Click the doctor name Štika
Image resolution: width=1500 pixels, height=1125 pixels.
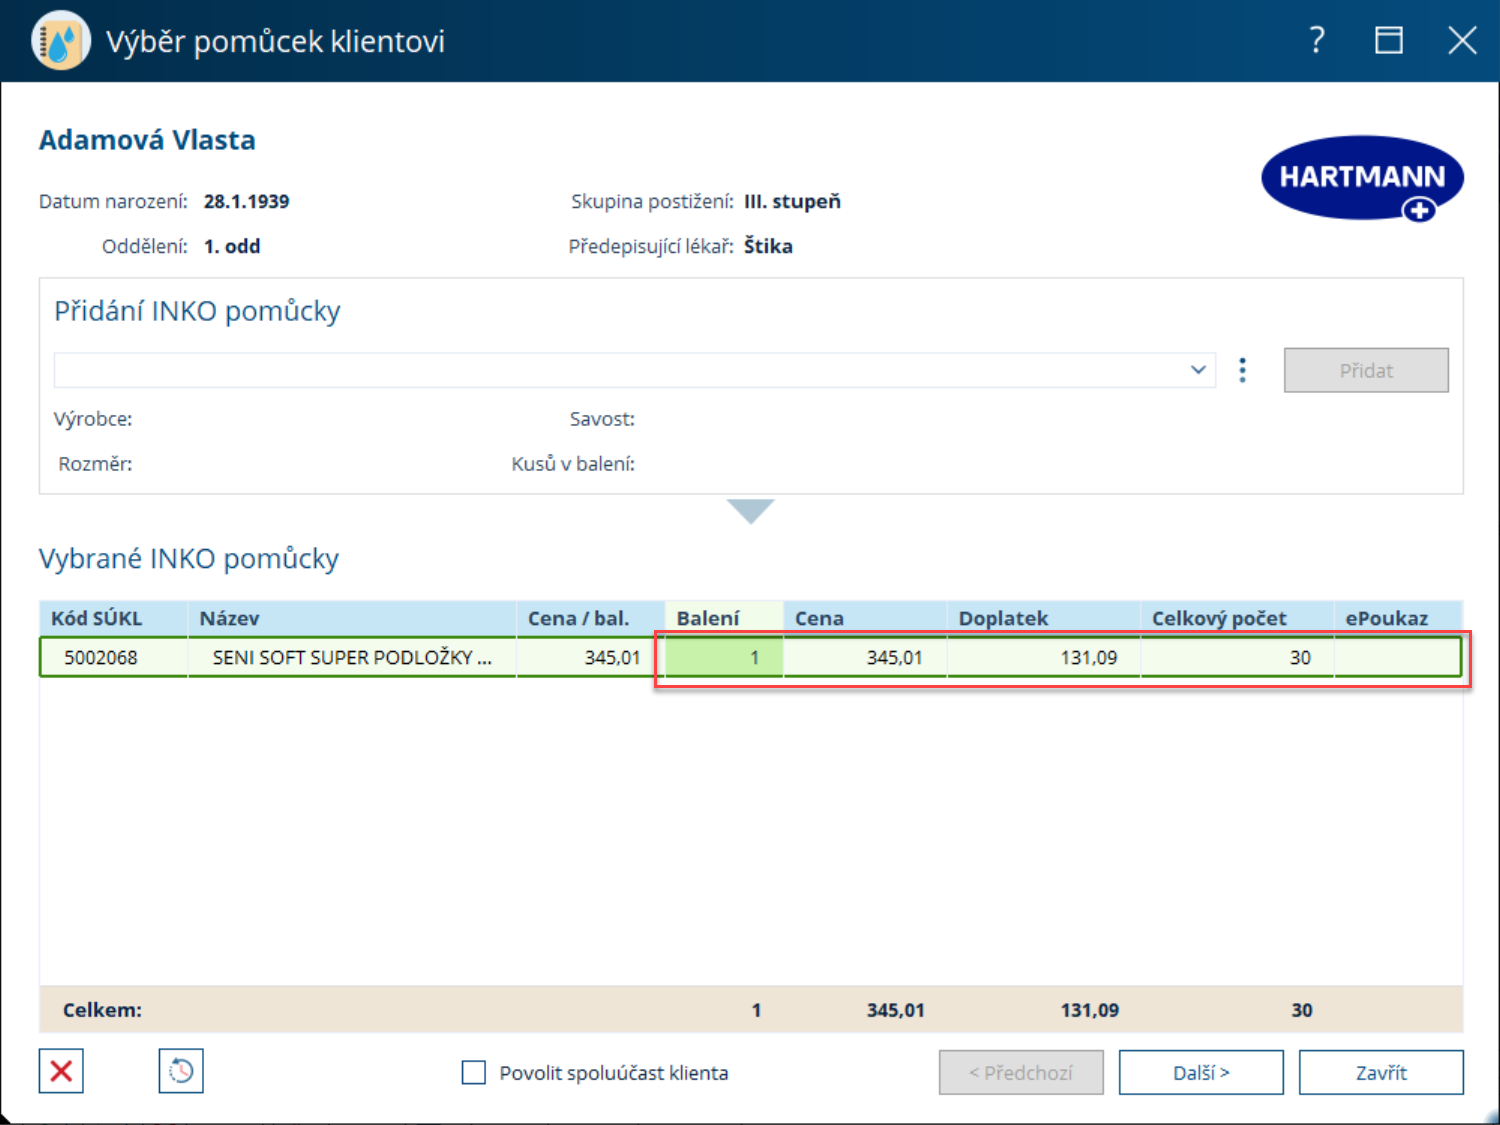pyautogui.click(x=768, y=246)
